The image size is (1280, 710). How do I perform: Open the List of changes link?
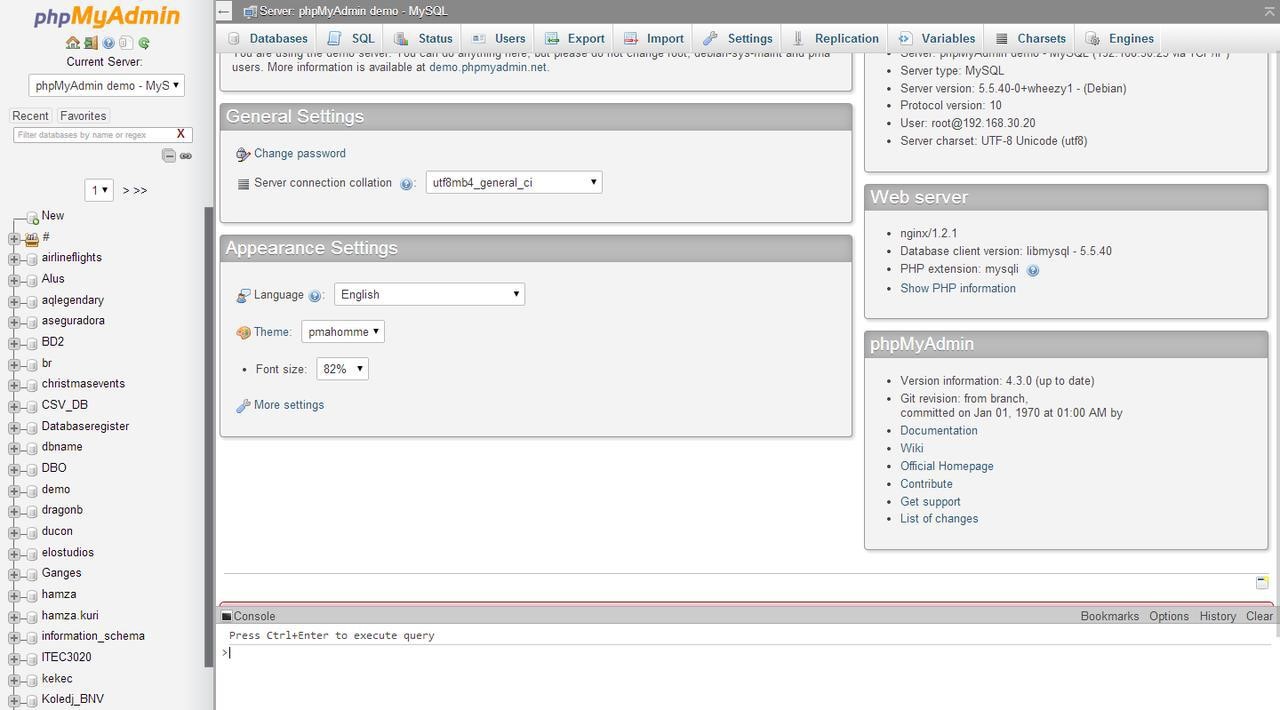(938, 518)
